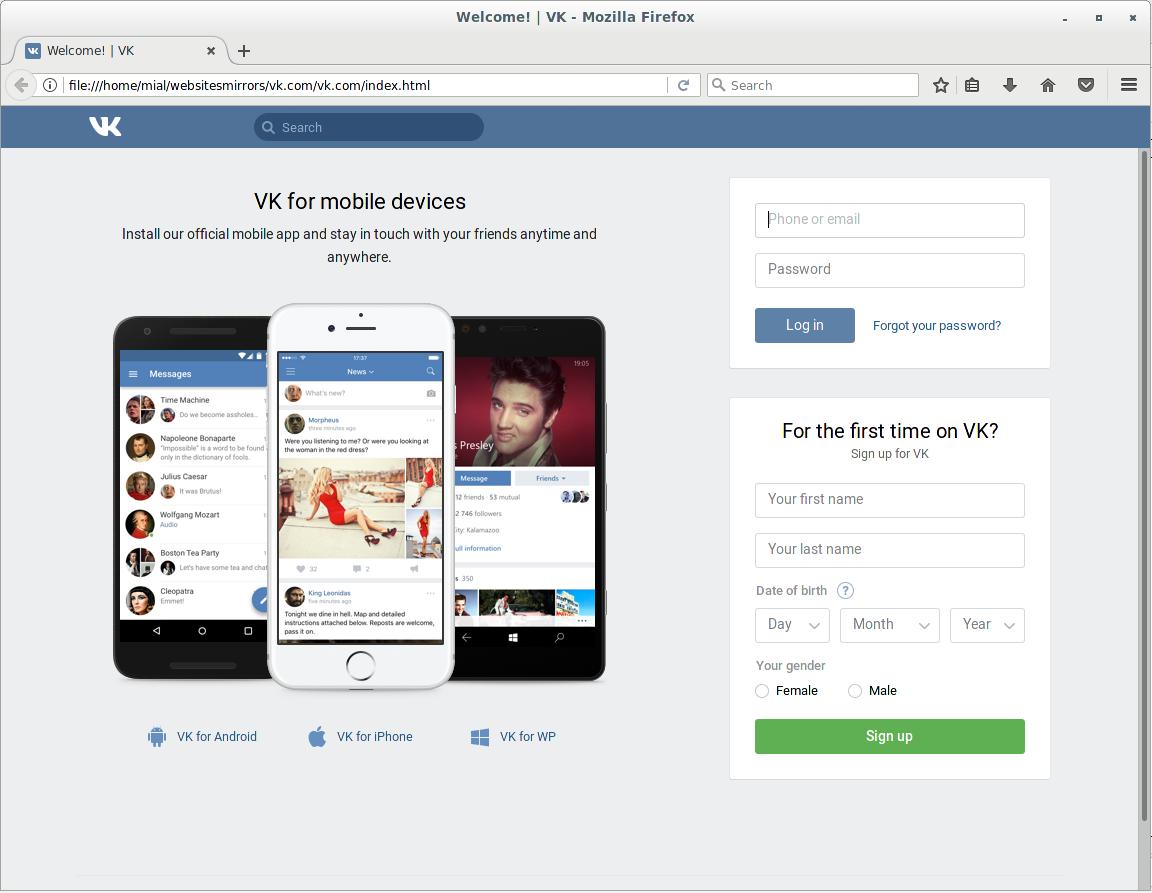Open the Year dropdown

pos(987,625)
